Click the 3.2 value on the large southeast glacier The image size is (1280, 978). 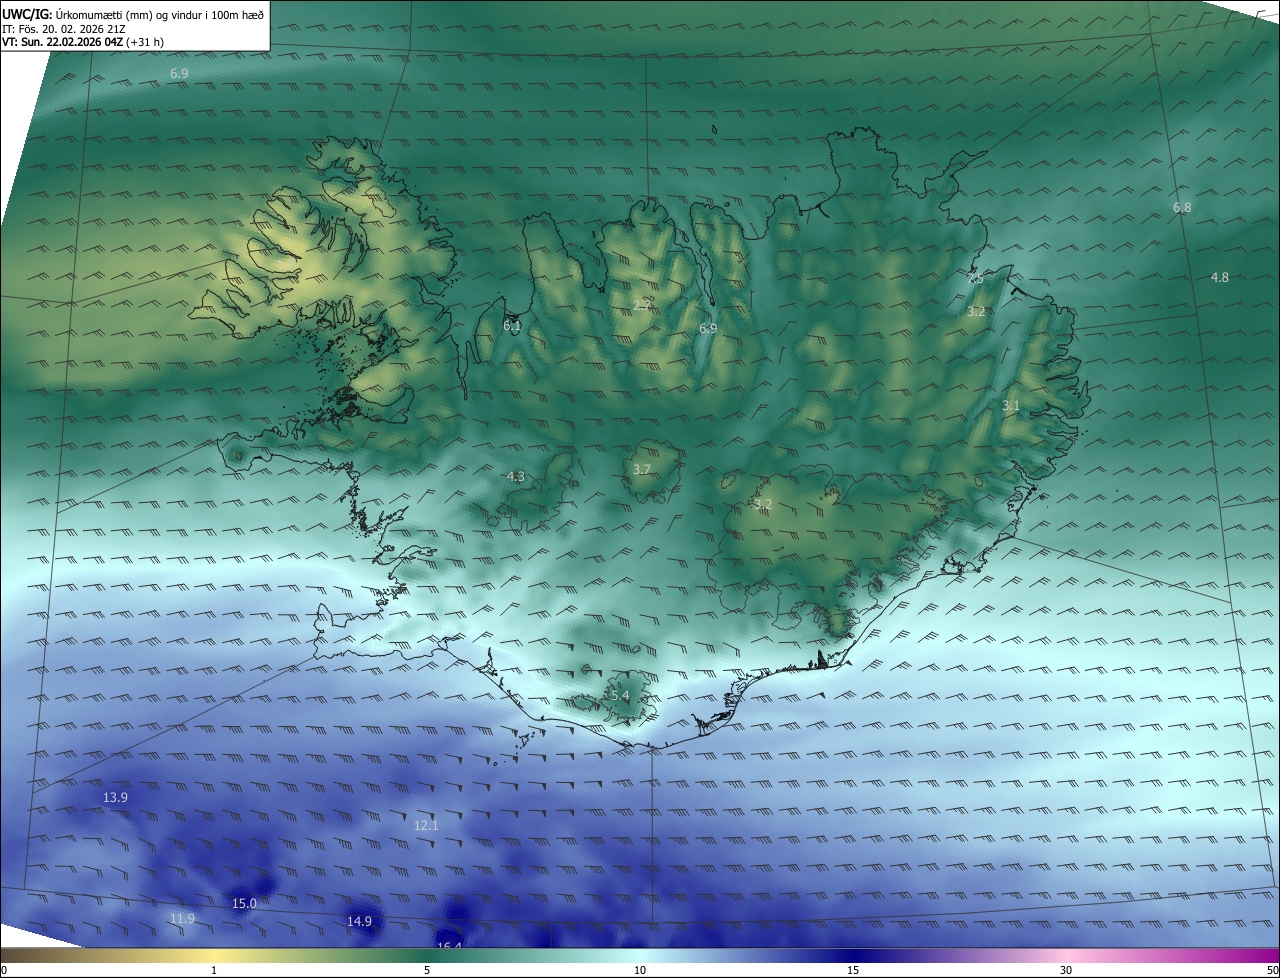(763, 504)
